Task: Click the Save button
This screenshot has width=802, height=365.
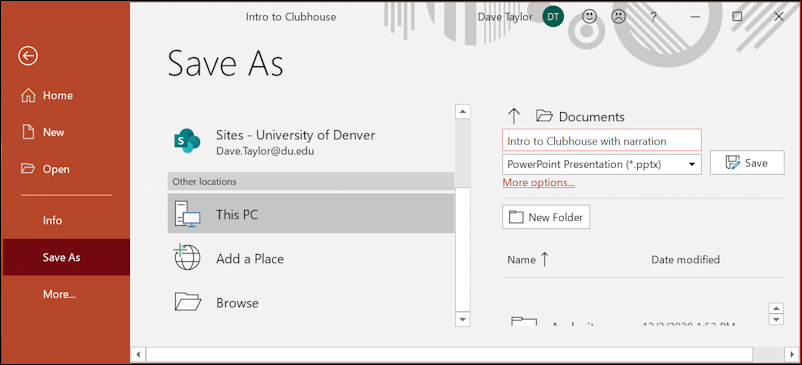Action: [x=747, y=163]
